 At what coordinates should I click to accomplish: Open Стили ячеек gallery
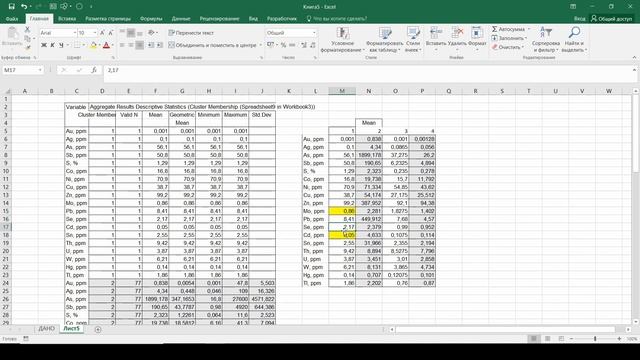pyautogui.click(x=412, y=40)
